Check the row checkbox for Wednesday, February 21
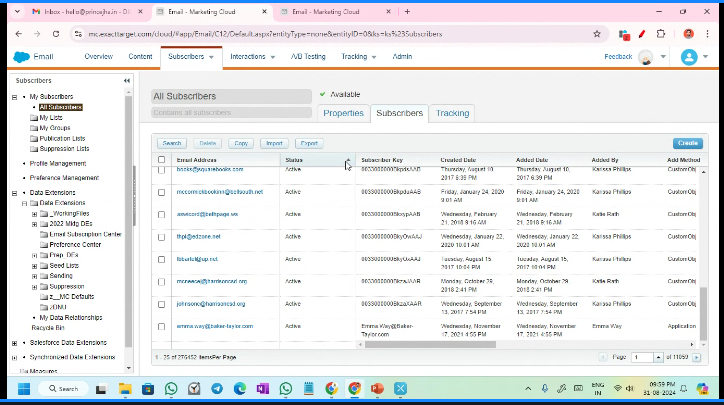Screen dimensions: 724x405 [161, 215]
